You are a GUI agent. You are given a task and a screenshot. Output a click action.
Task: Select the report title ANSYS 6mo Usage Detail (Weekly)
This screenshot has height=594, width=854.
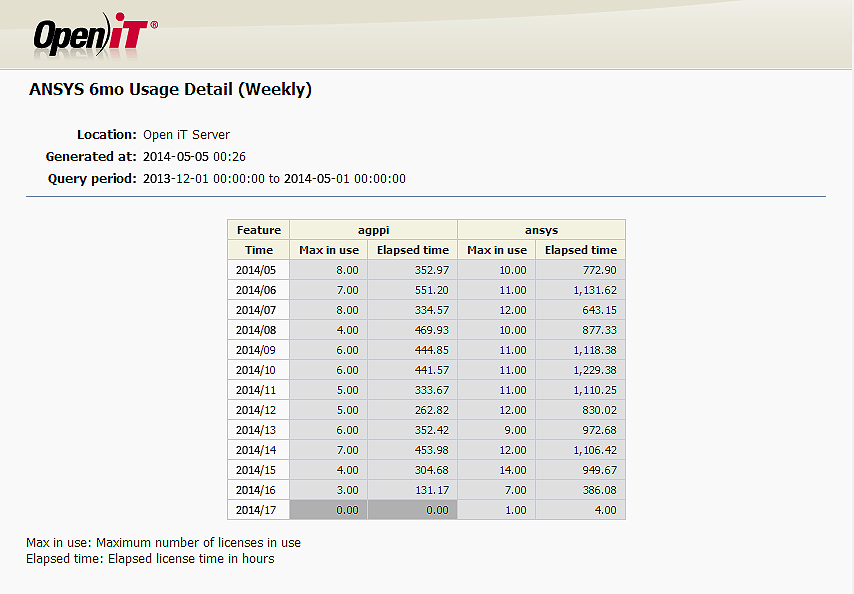point(170,89)
